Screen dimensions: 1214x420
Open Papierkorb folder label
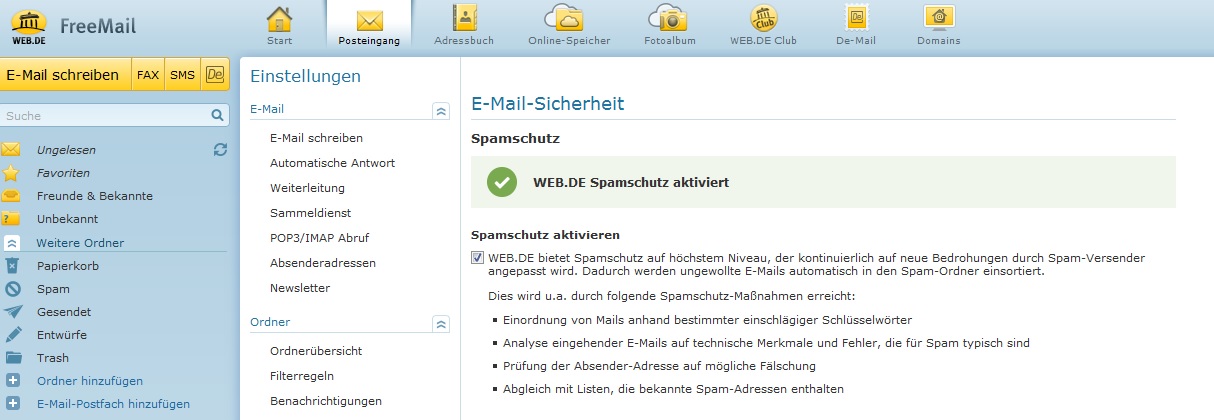click(x=67, y=266)
